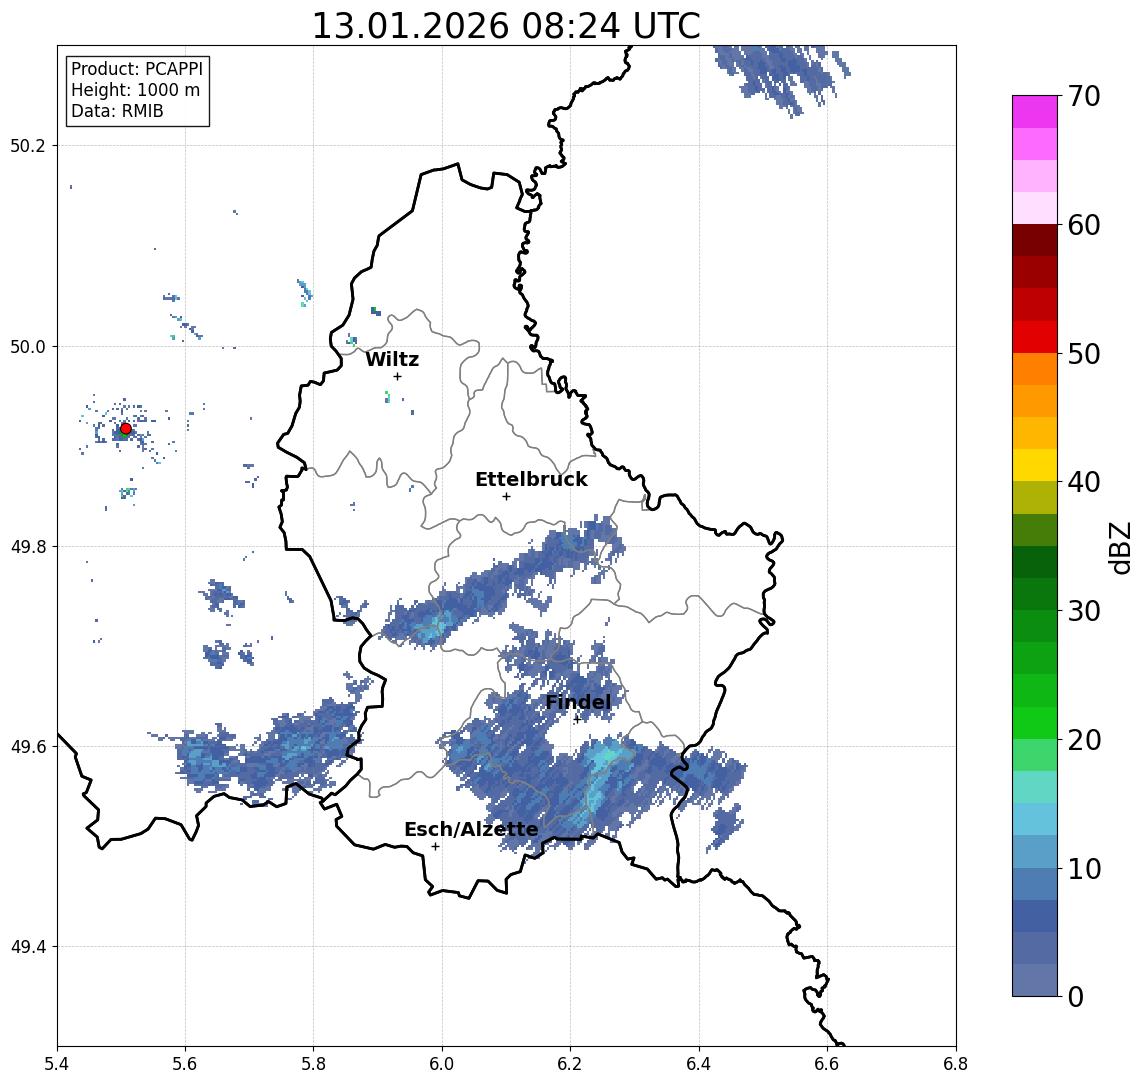Viewport: 1145px width, 1084px height.
Task: Click the latitude axis label 49.8
Action: (x=27, y=546)
